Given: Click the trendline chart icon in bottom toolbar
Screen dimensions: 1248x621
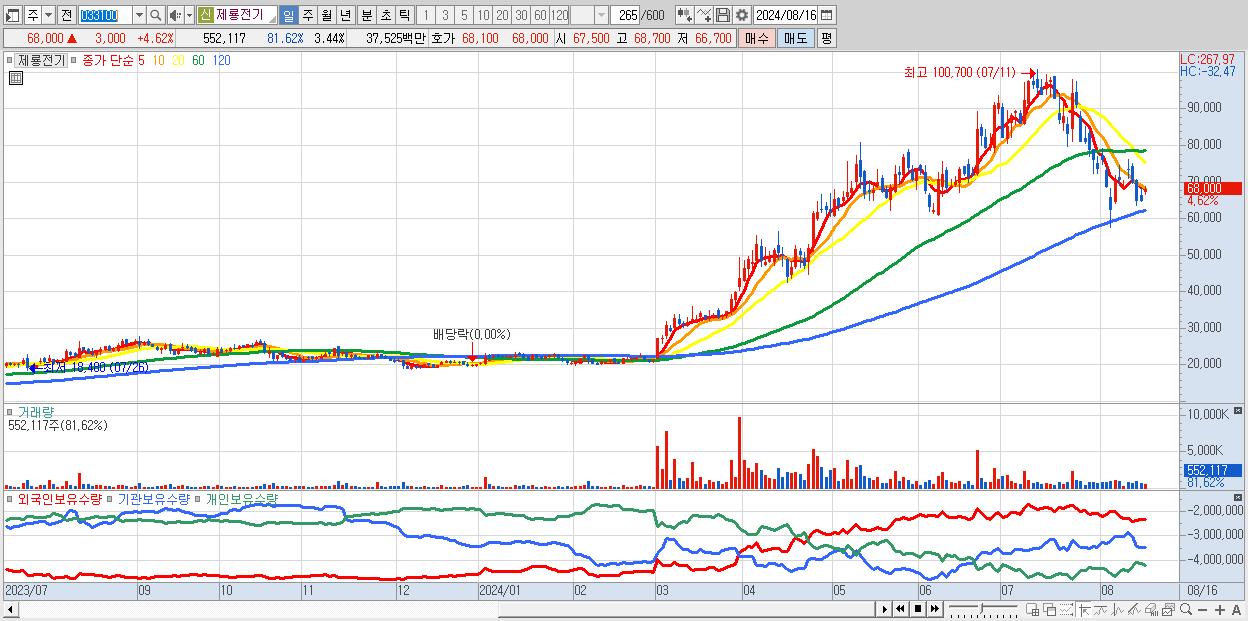Looking at the screenshot, I should [x=1101, y=609].
